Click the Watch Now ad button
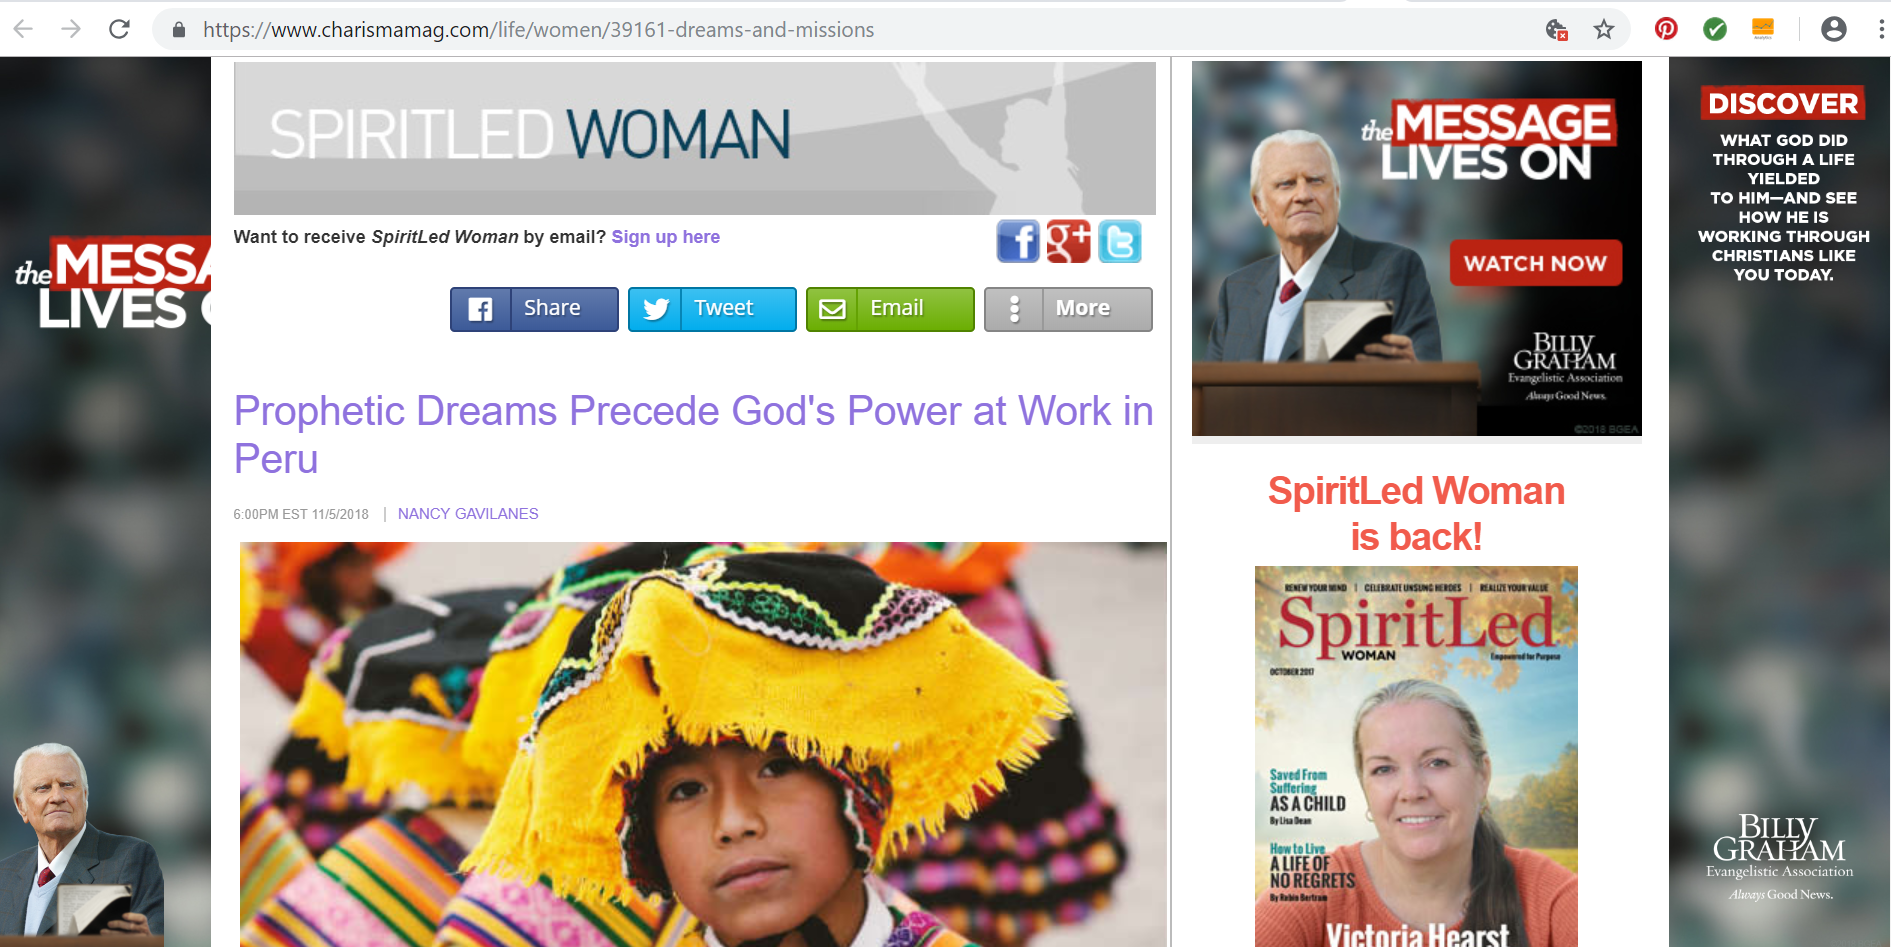 click(1536, 263)
